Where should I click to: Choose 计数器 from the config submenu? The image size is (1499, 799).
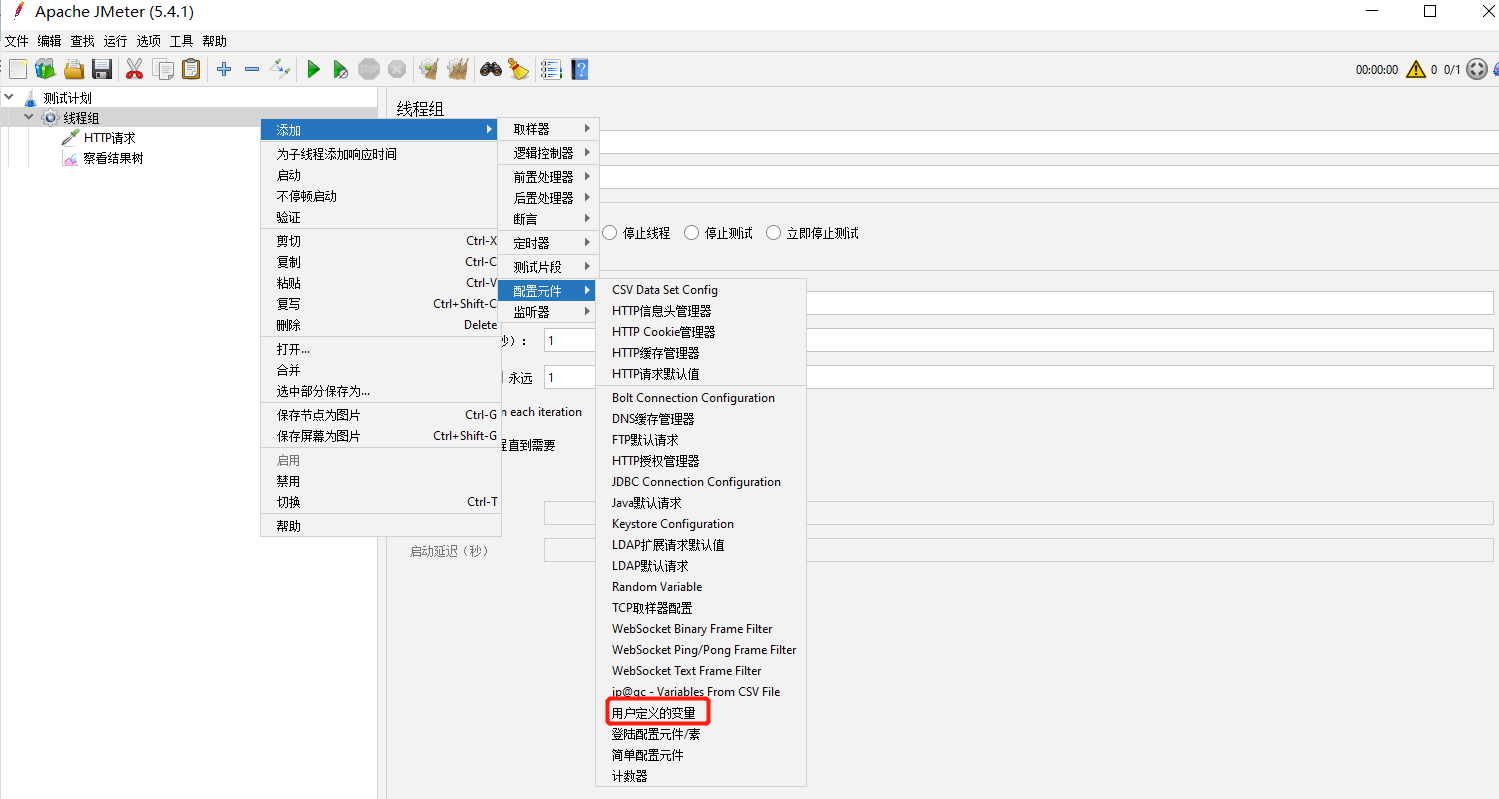tap(630, 776)
